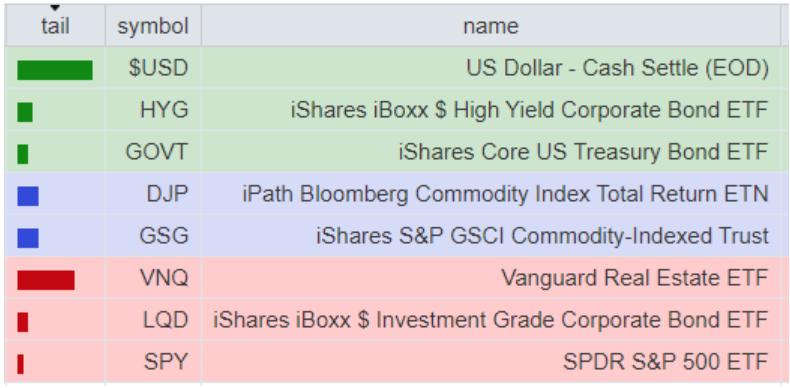Select the $USD green tail bar

[55, 70]
